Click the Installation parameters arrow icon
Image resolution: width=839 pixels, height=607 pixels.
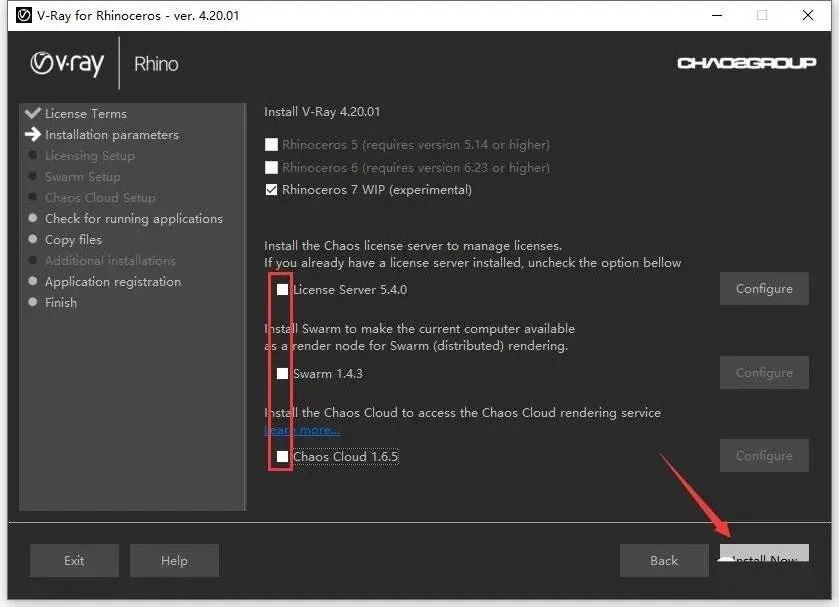(33, 134)
